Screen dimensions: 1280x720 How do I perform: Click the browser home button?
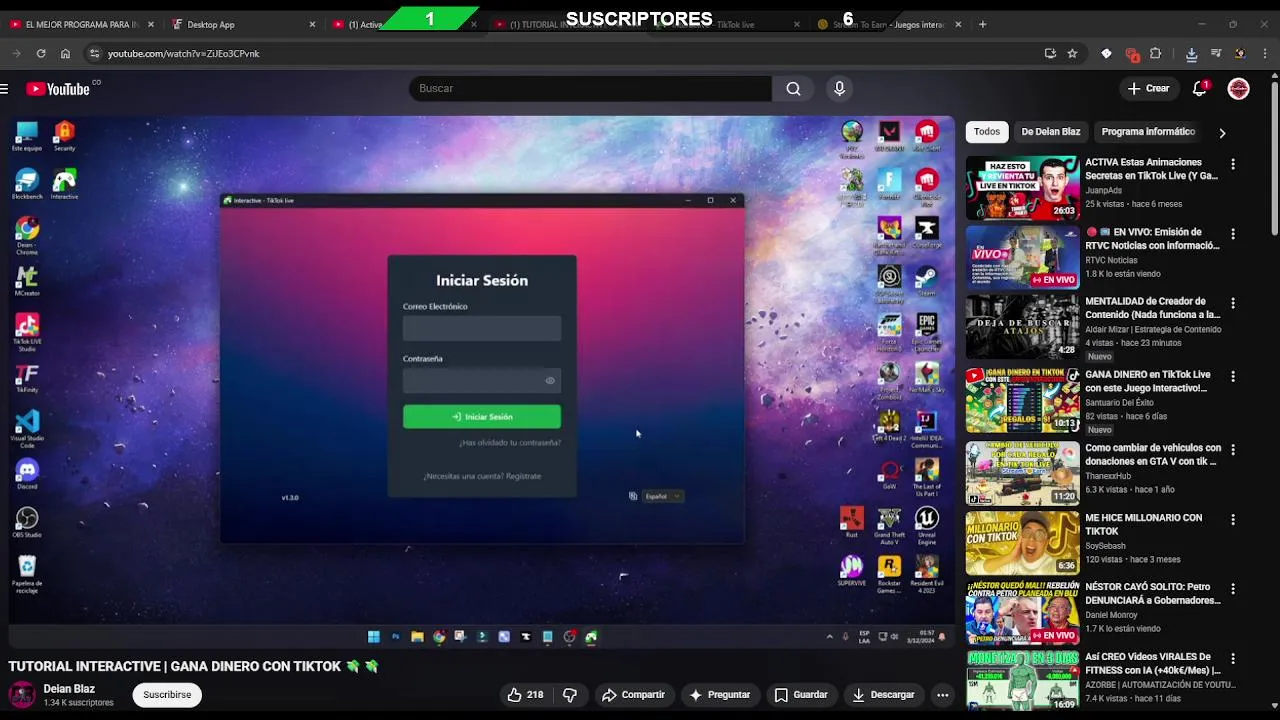(x=65, y=53)
